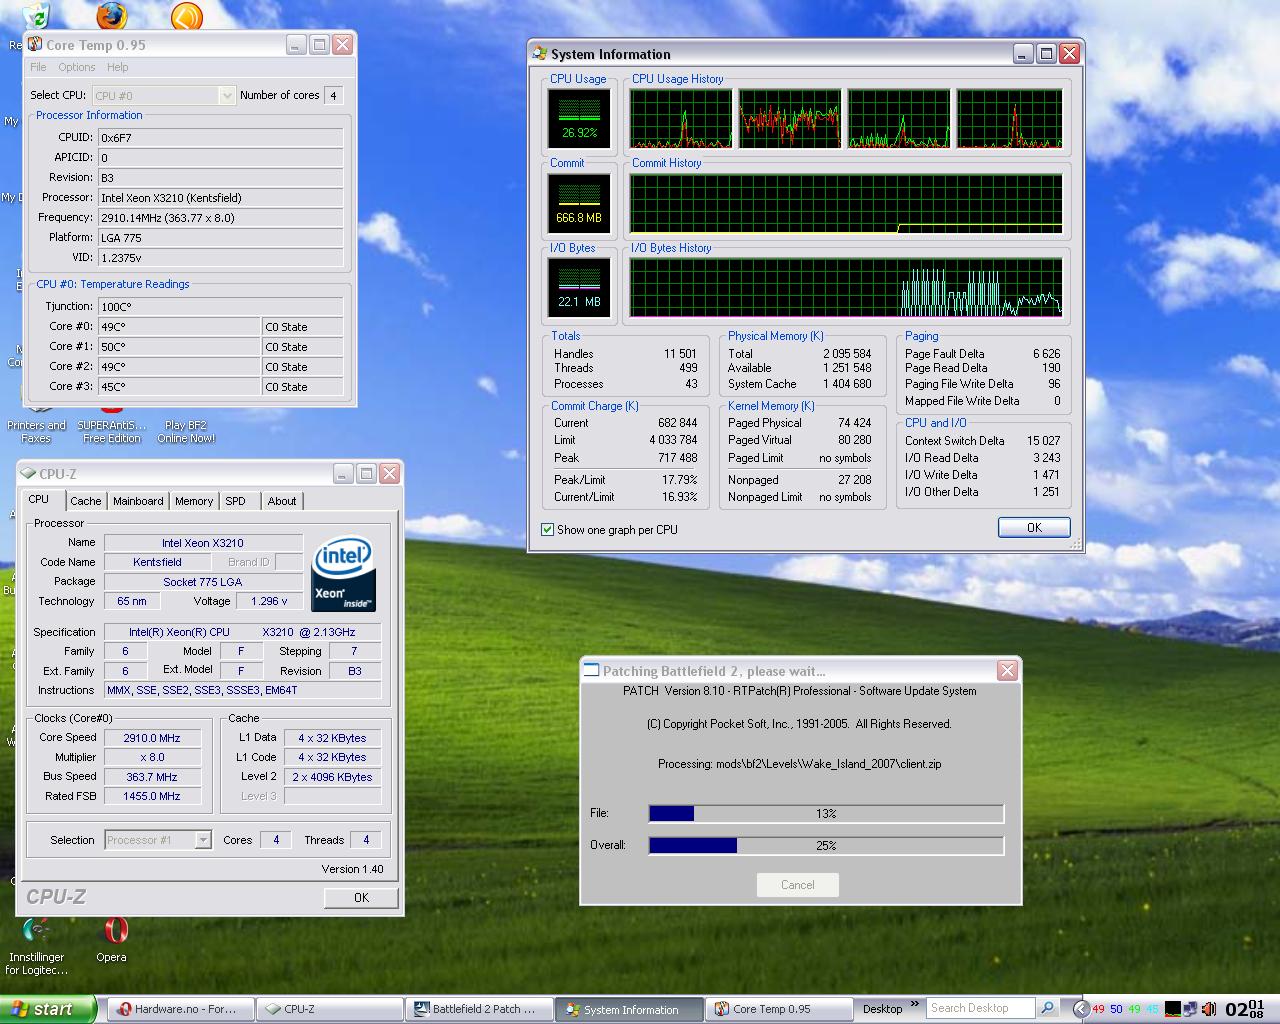Click the network connection tray icon
The height and width of the screenshot is (1024, 1280).
coord(1190,1009)
